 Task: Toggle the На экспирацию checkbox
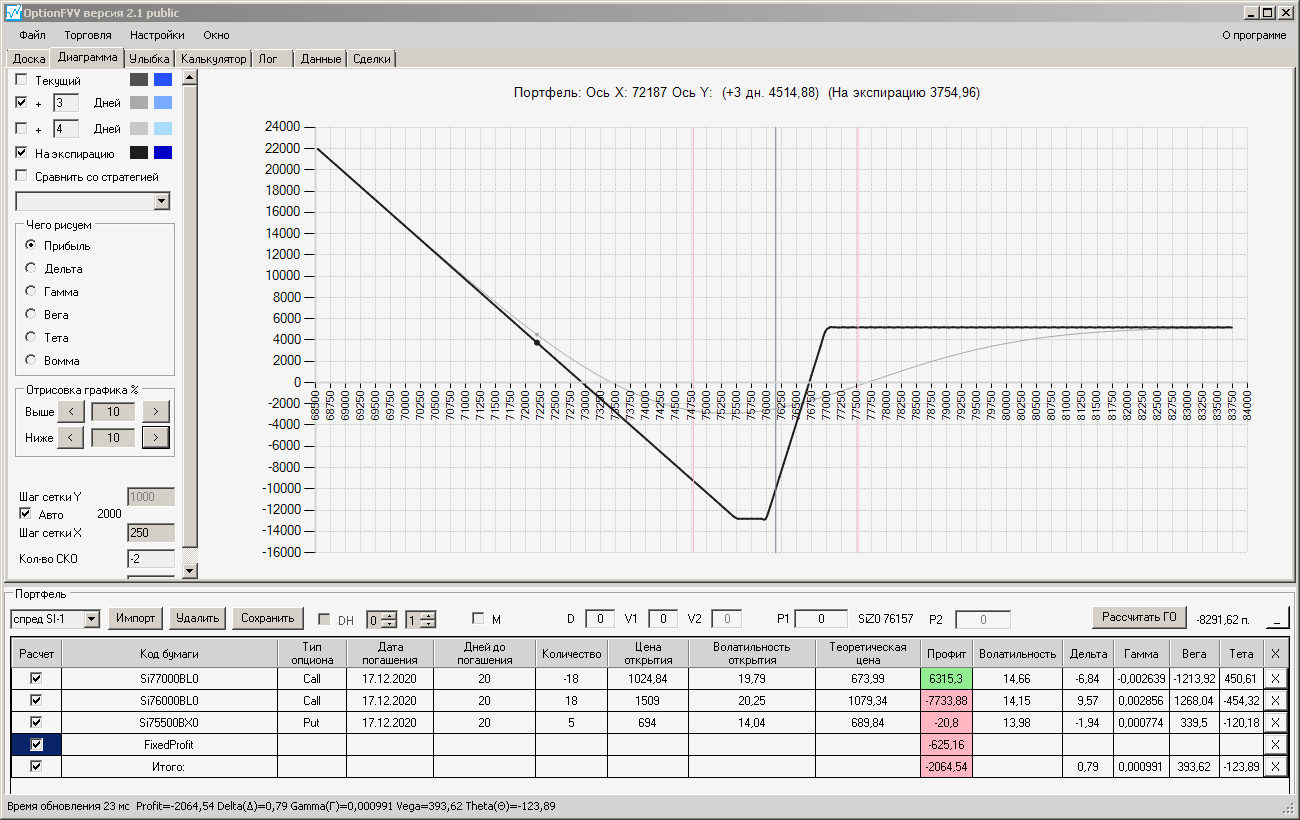click(x=22, y=154)
